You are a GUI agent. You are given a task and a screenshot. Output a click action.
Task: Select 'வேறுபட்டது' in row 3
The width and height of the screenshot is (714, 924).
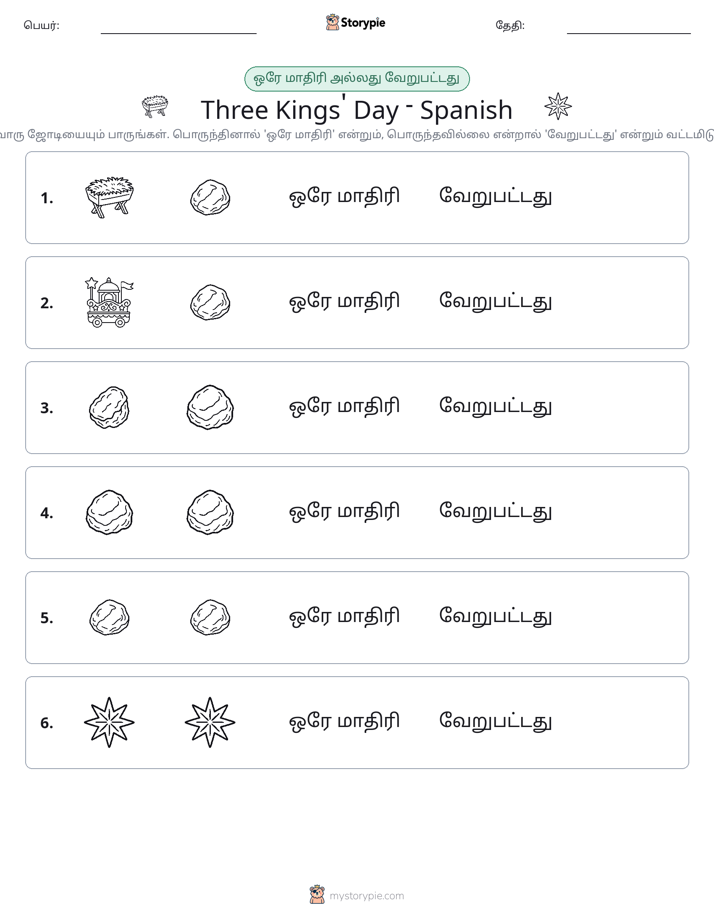tap(495, 407)
